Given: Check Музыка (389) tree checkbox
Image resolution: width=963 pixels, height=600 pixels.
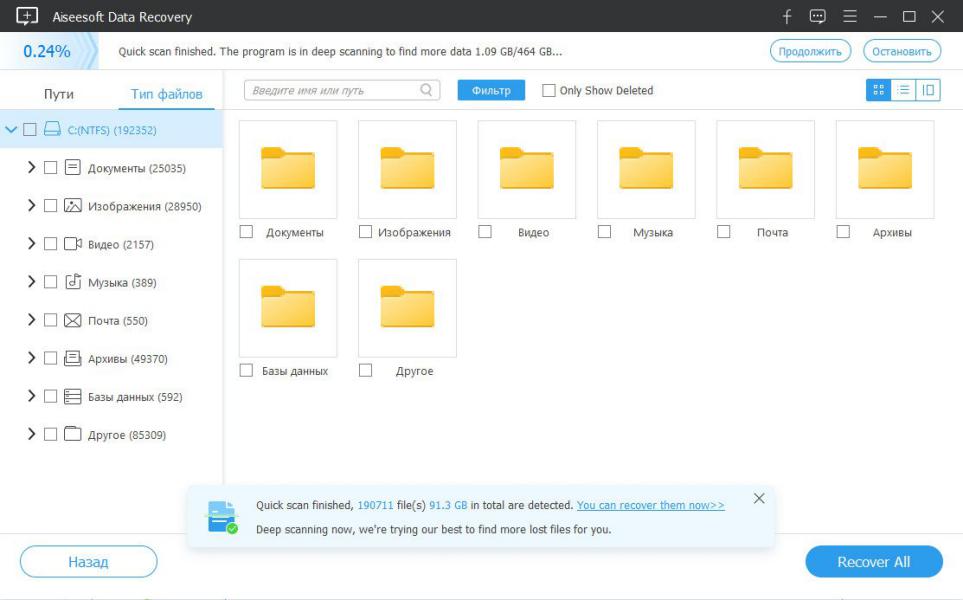Looking at the screenshot, I should point(50,282).
